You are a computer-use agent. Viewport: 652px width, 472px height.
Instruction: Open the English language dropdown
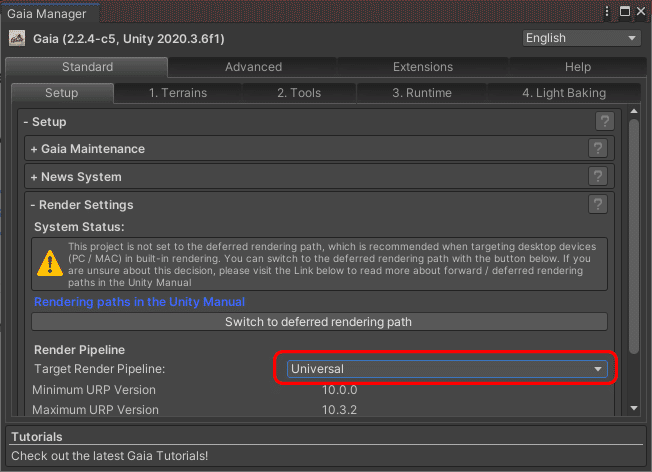click(581, 38)
